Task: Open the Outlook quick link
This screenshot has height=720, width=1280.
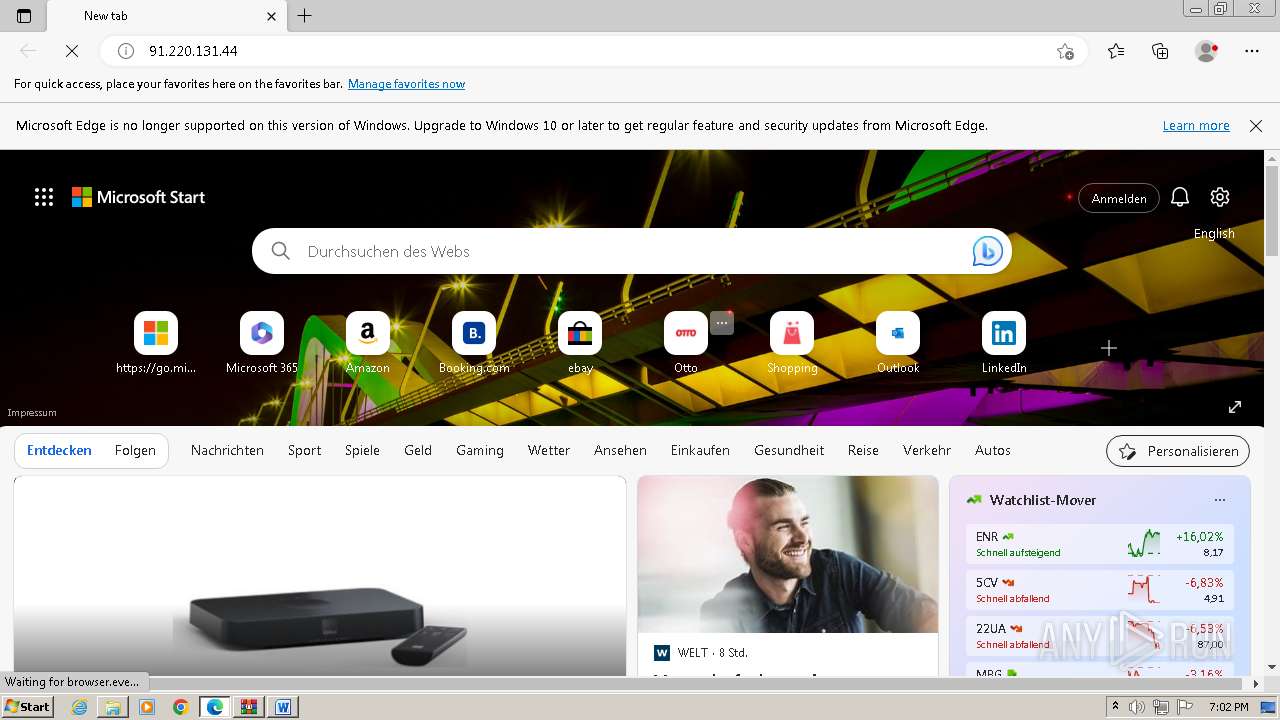Action: 898,343
